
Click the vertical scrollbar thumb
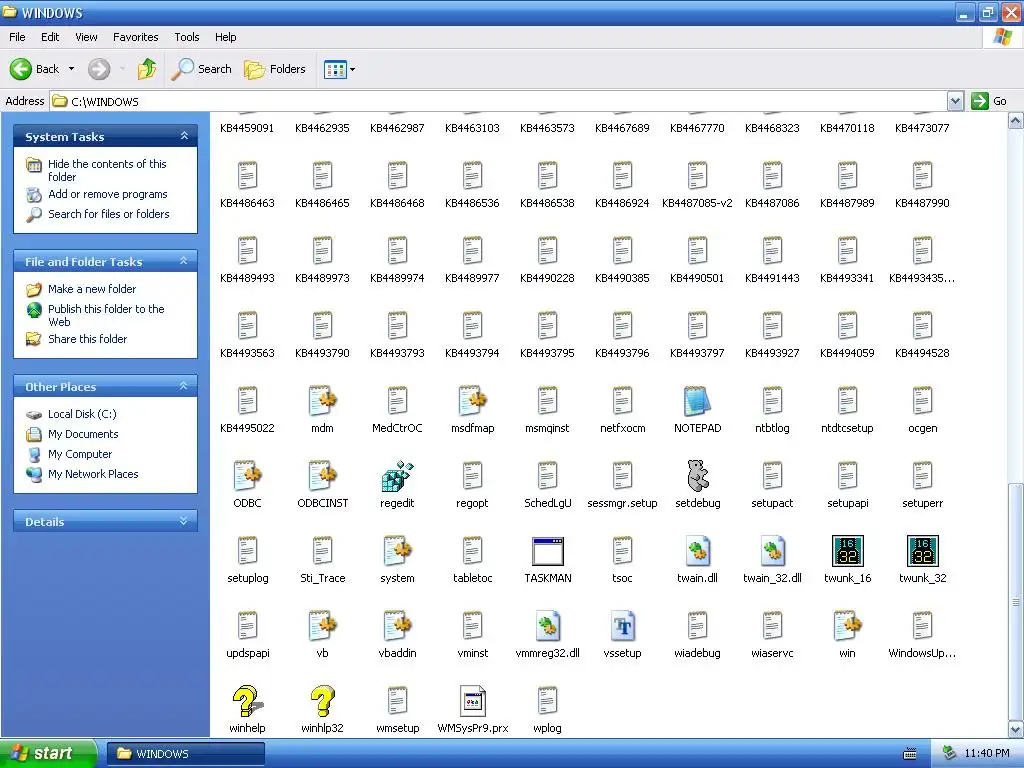tap(1016, 601)
